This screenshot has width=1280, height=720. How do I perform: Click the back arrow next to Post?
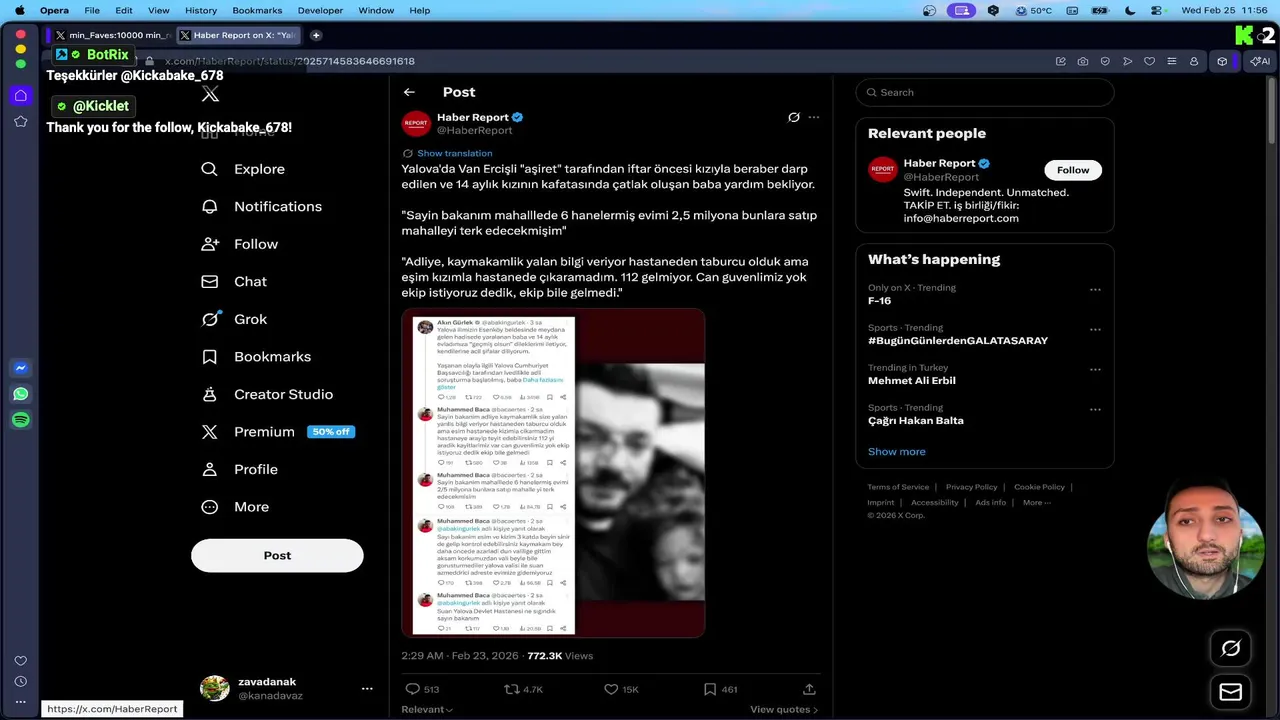409,92
